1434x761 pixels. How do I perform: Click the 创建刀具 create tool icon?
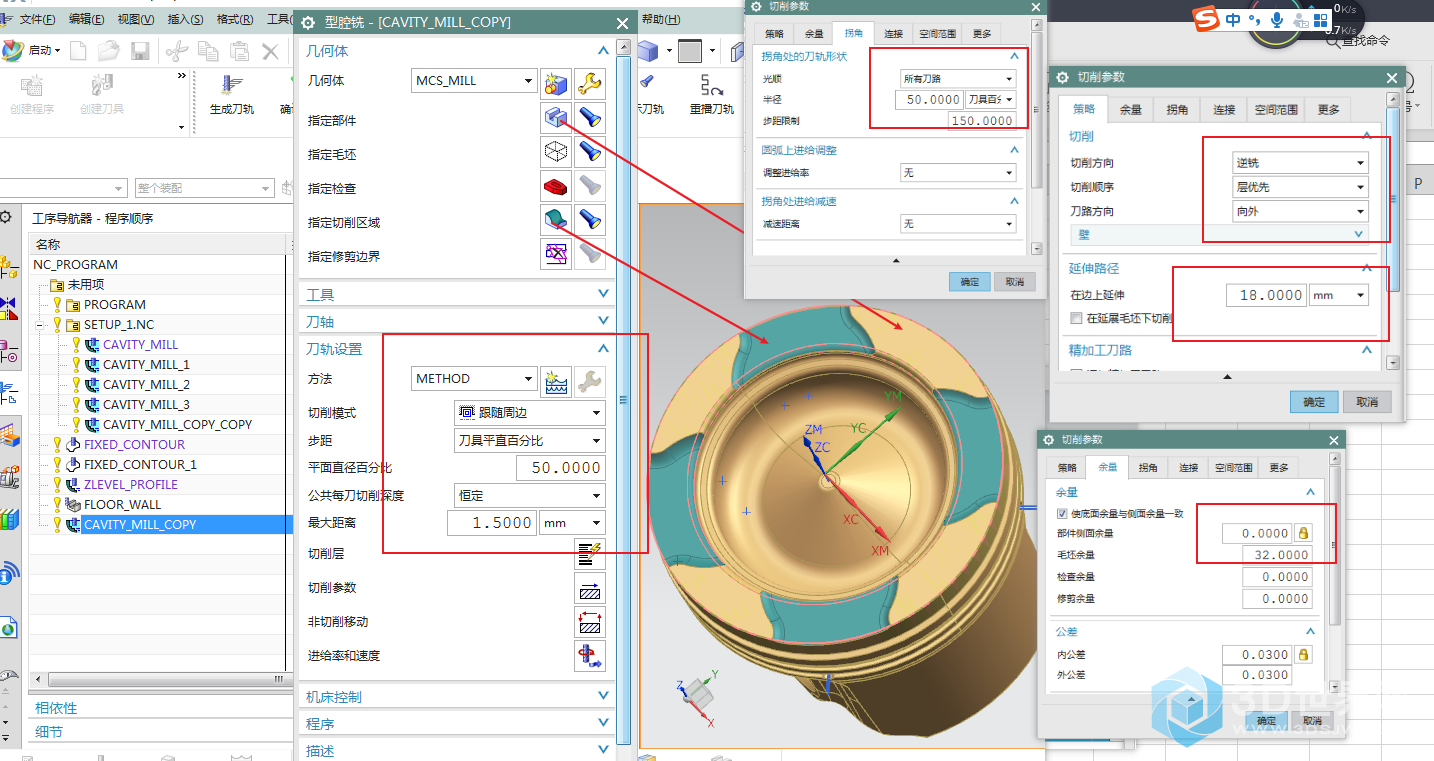(101, 93)
